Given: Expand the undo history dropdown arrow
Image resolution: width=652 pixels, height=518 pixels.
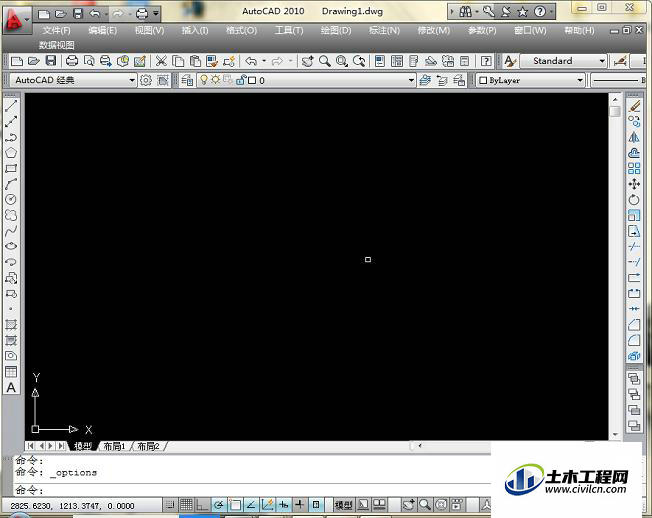Looking at the screenshot, I should (x=264, y=61).
